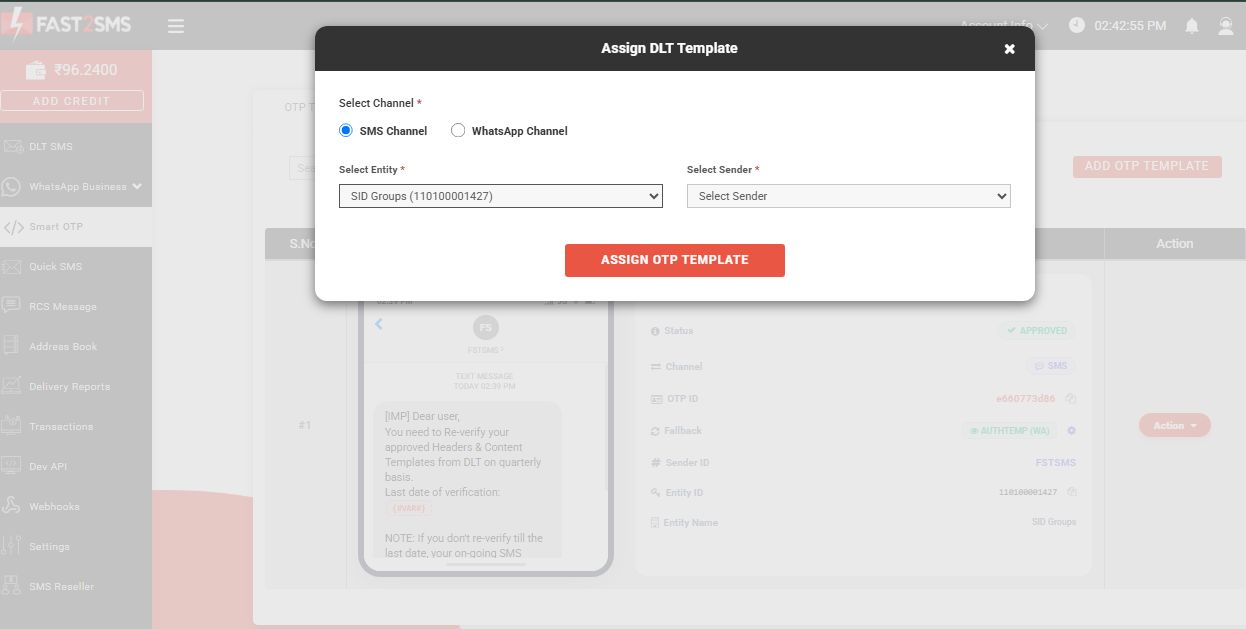Click the FSTSMS sender ID value
The height and width of the screenshot is (629, 1246).
point(1055,463)
